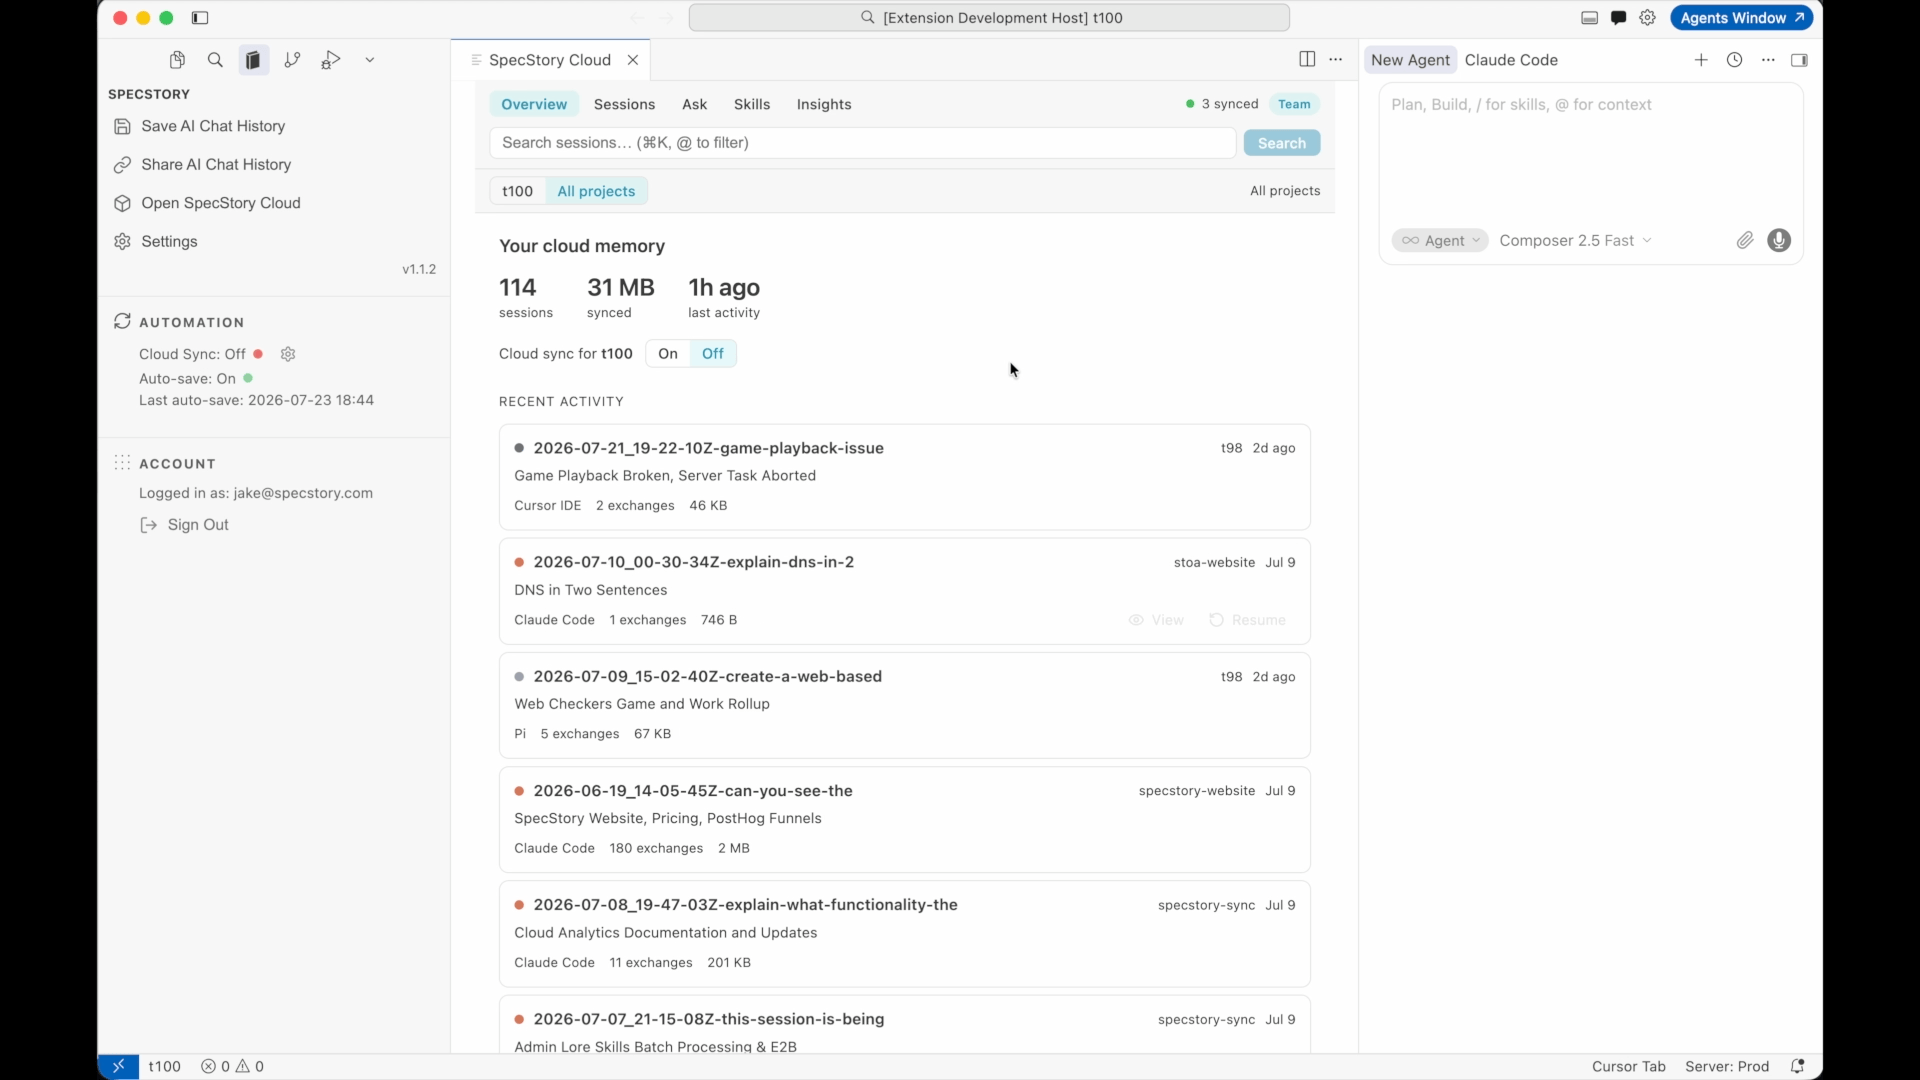Viewport: 1920px width, 1080px height.
Task: Open the Agents Window button
Action: 1742,18
